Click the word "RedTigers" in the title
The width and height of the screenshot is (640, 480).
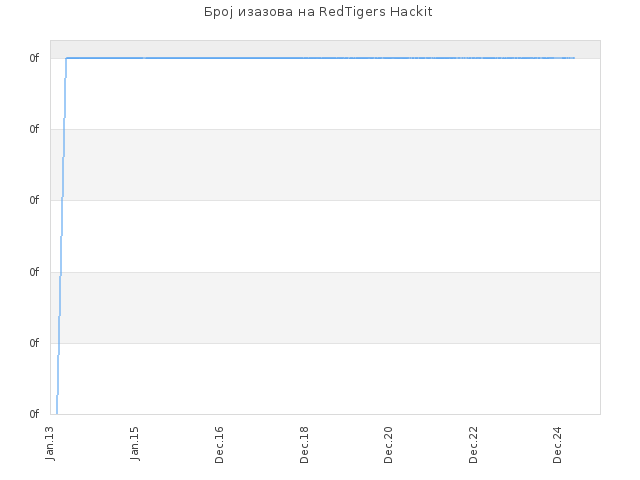pos(352,12)
